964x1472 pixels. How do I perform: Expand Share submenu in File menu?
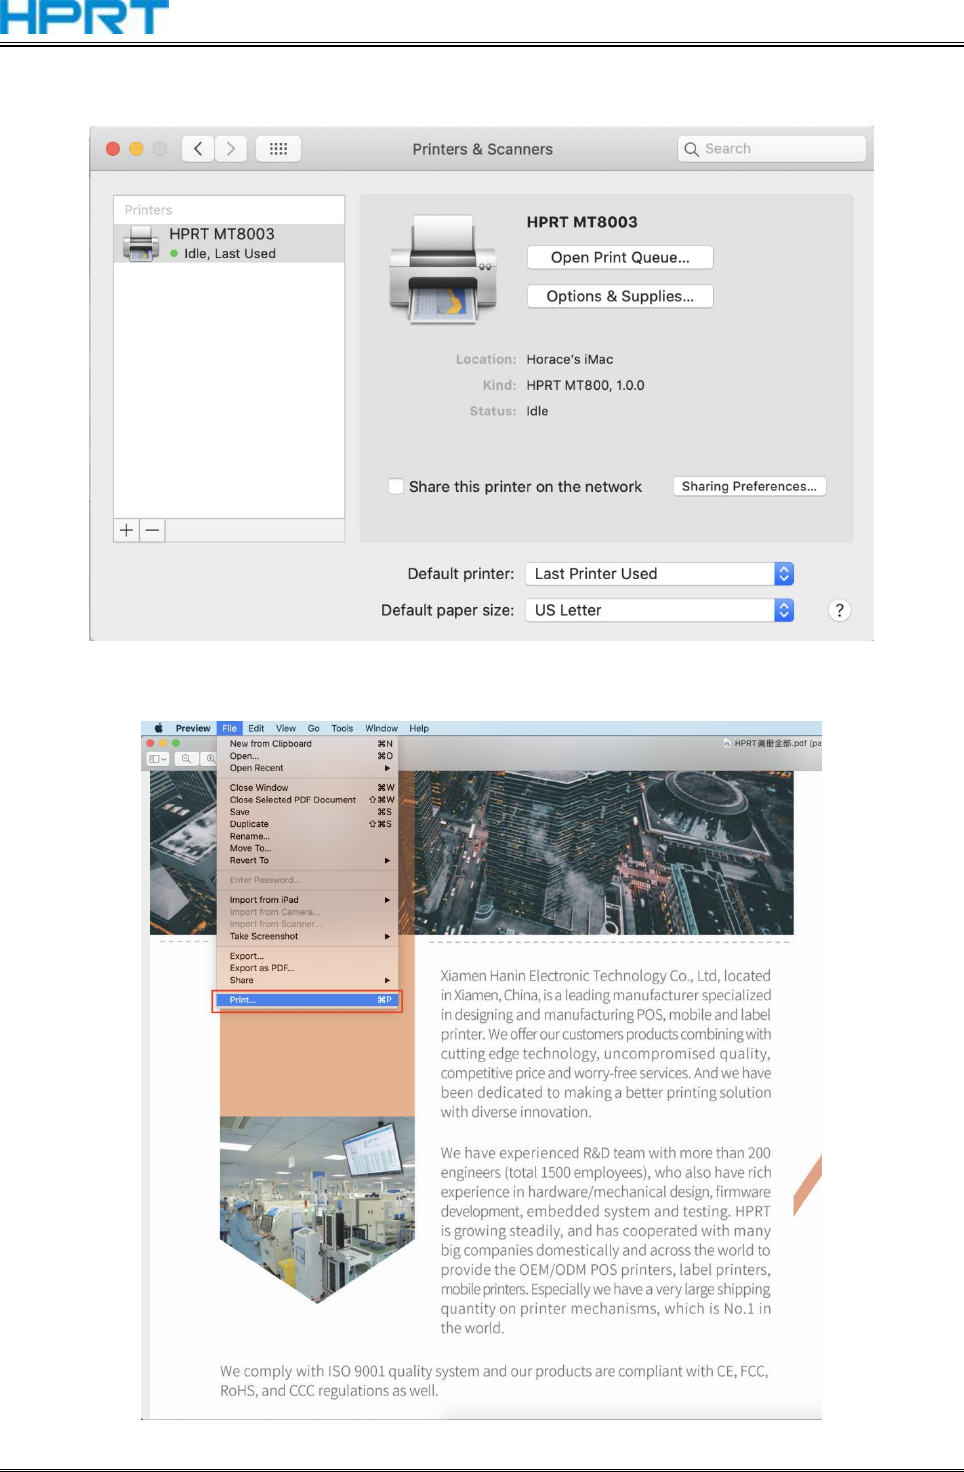tap(310, 980)
